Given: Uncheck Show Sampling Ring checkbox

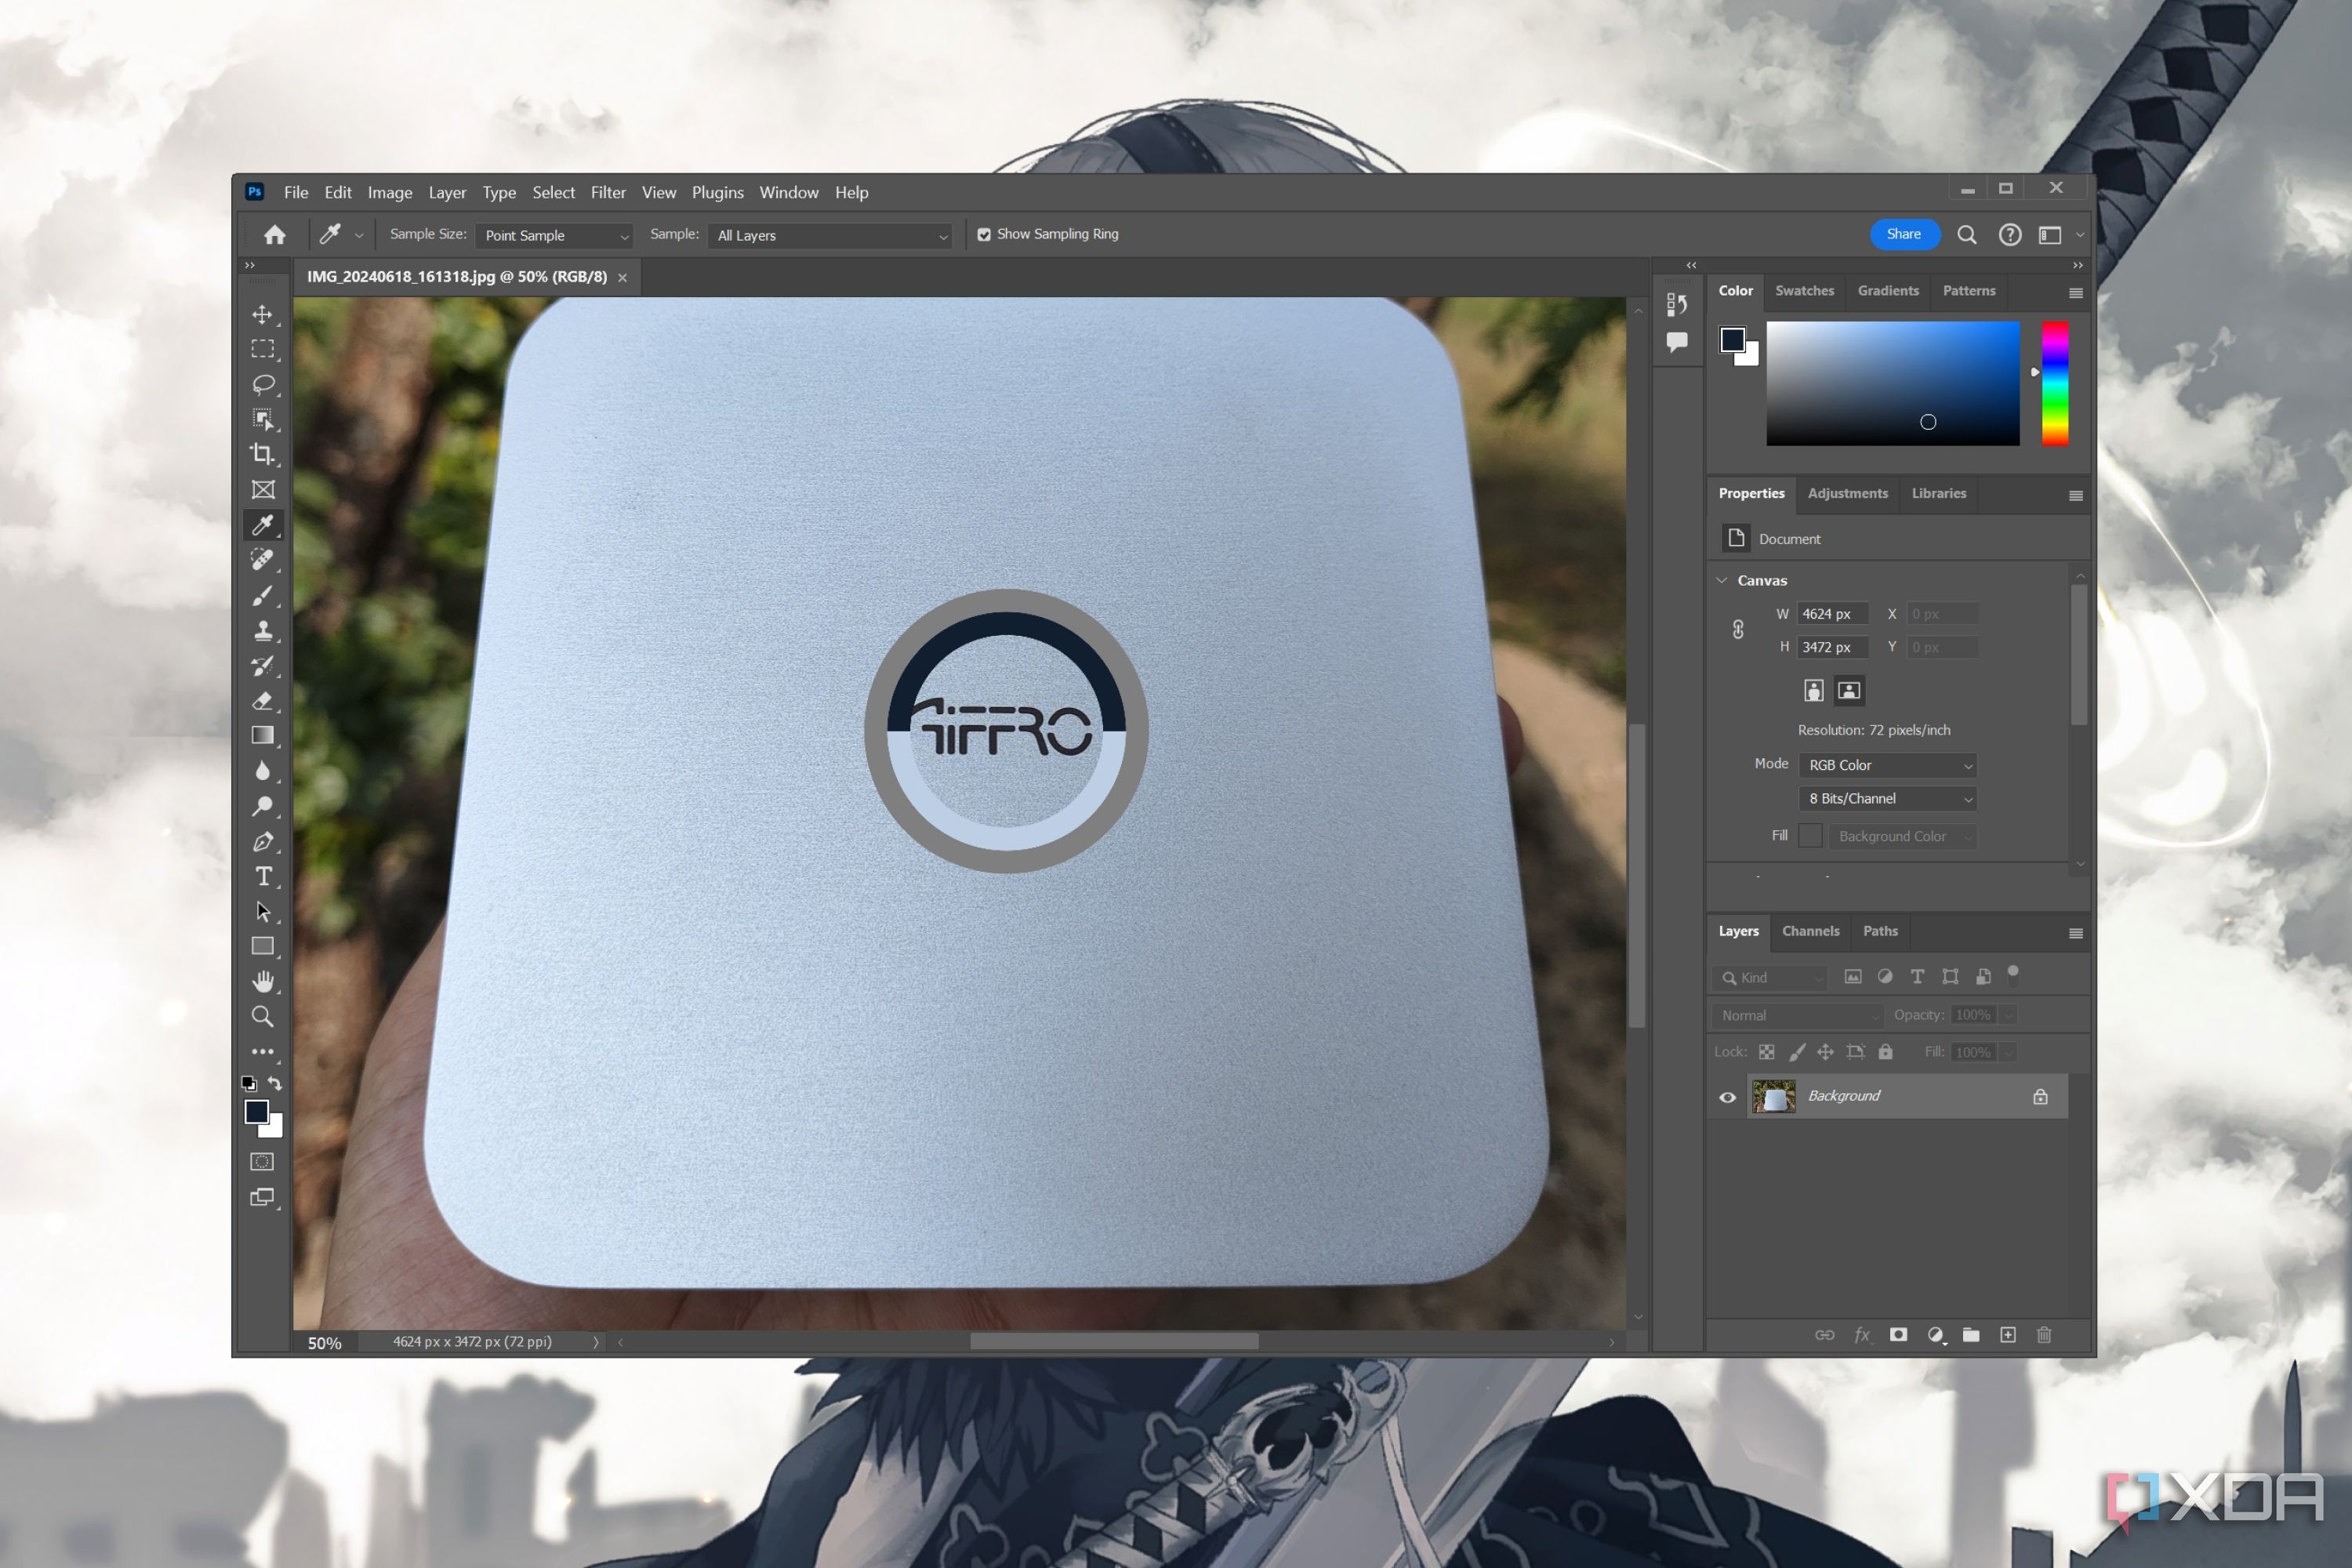Looking at the screenshot, I should (984, 234).
